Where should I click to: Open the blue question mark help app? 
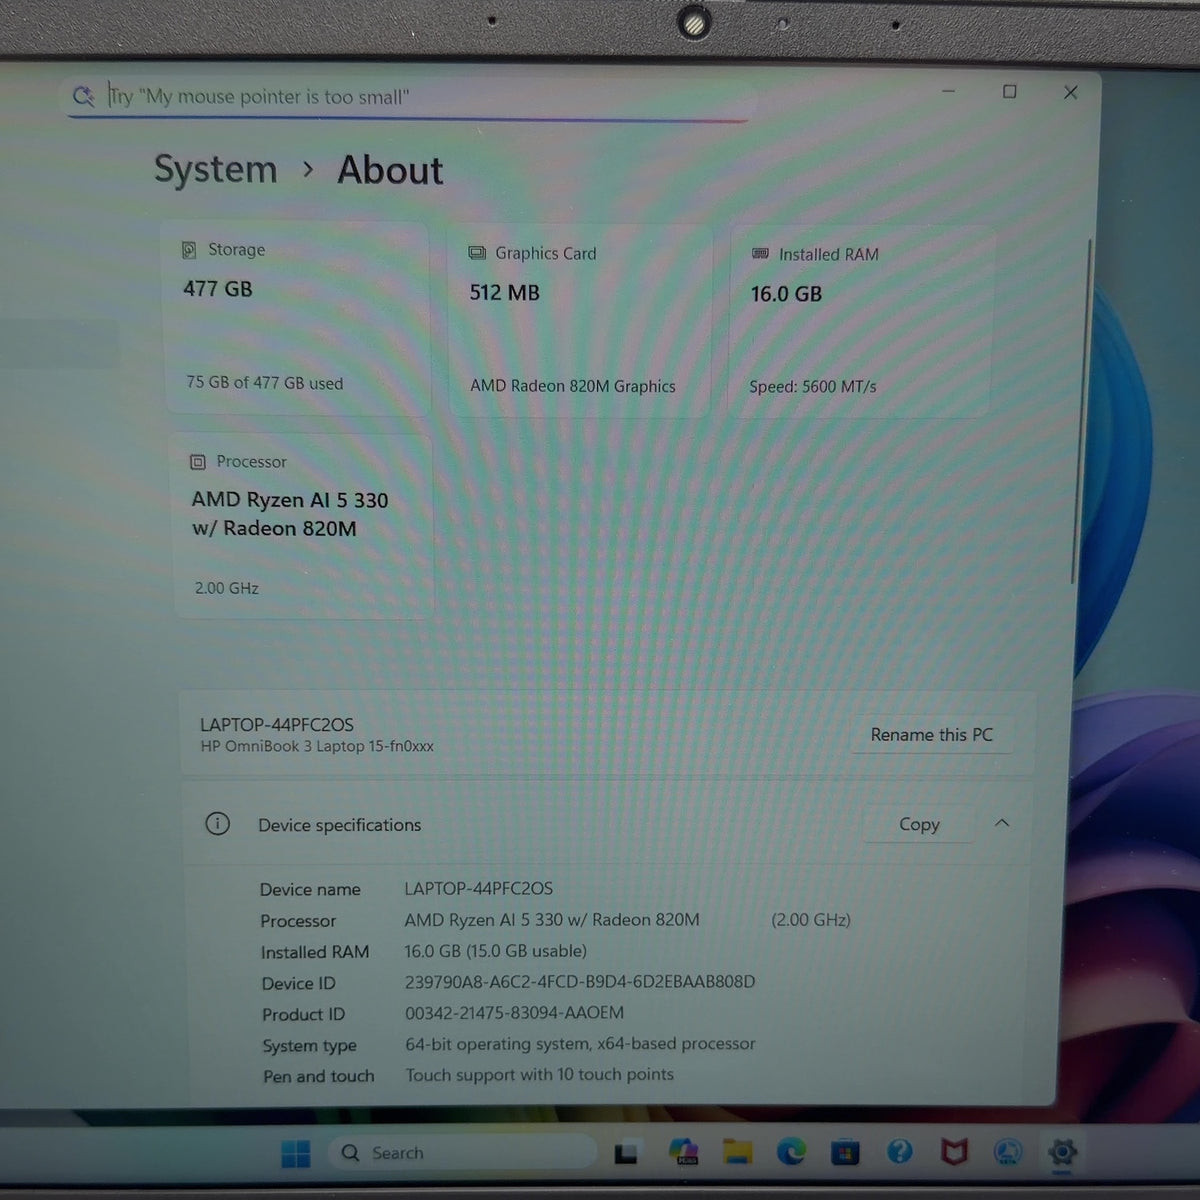900,1152
